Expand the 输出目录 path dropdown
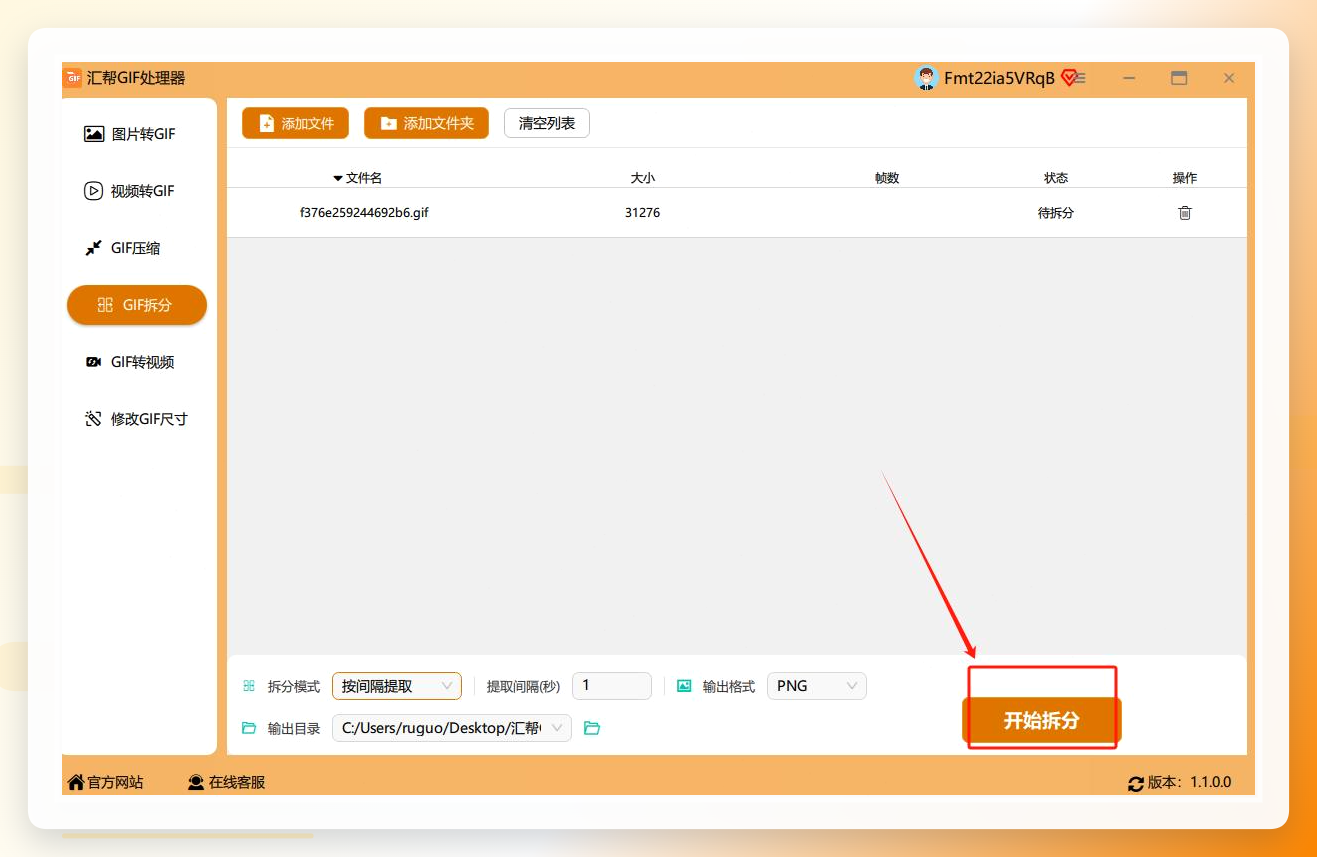 559,728
